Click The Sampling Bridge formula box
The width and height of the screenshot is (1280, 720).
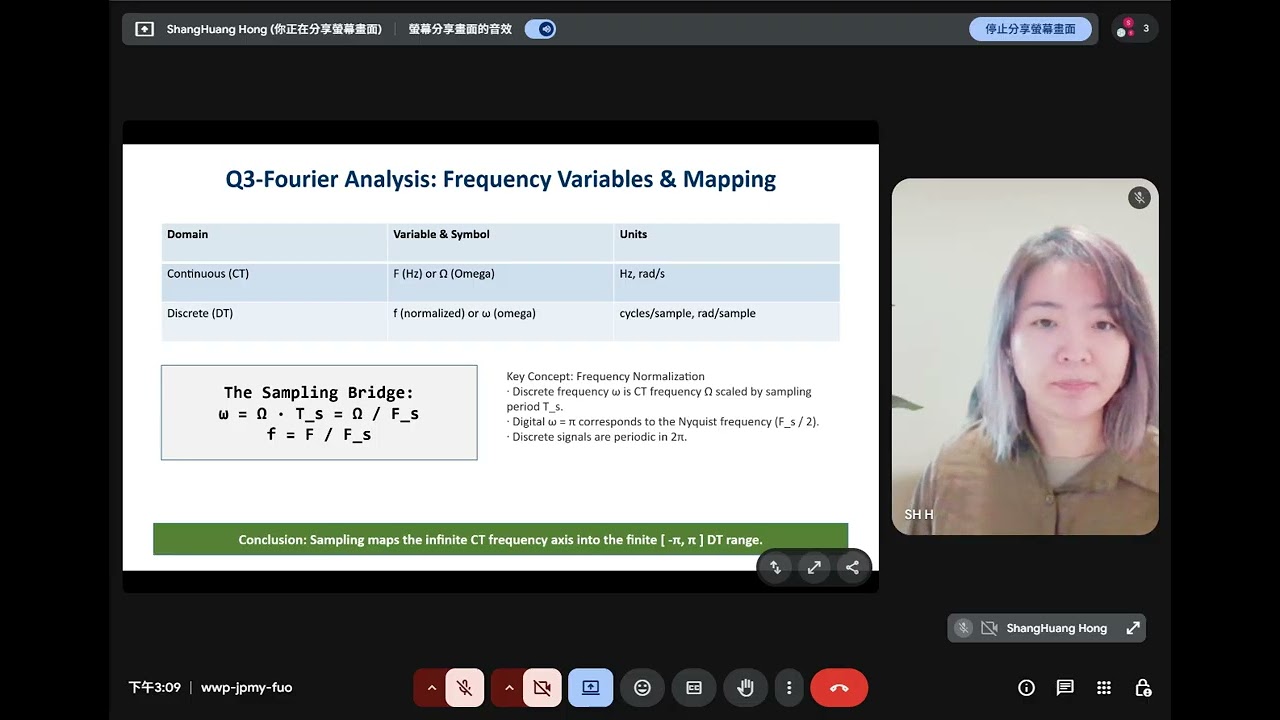click(319, 412)
